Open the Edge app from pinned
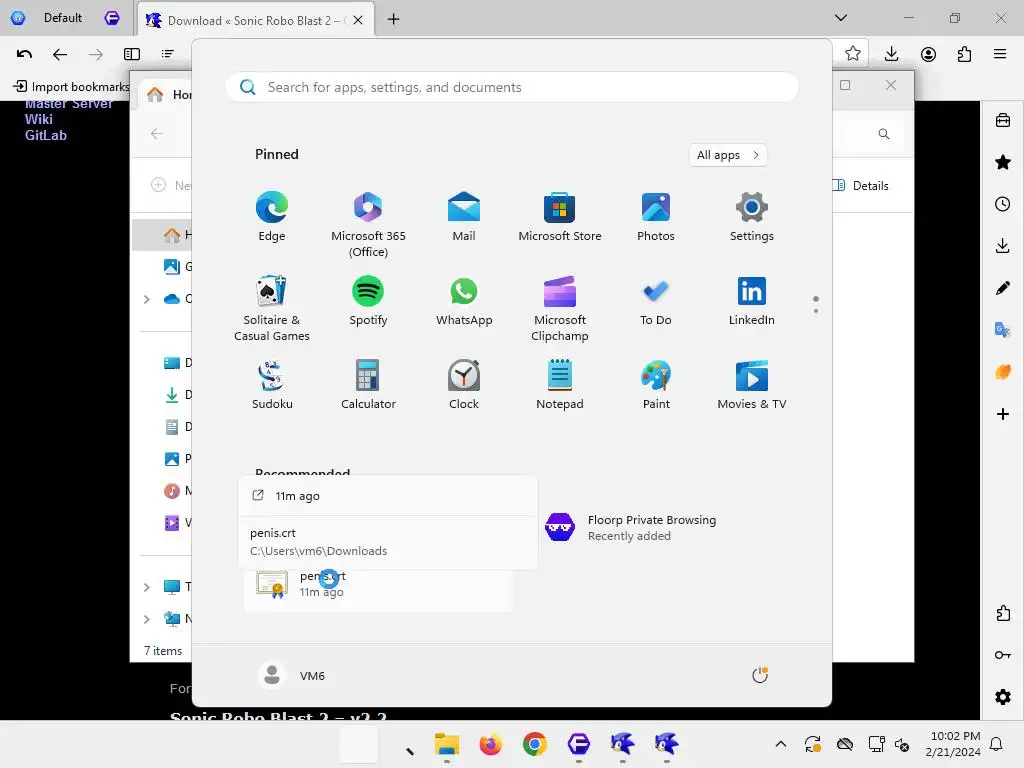The width and height of the screenshot is (1024, 768). pos(272,217)
